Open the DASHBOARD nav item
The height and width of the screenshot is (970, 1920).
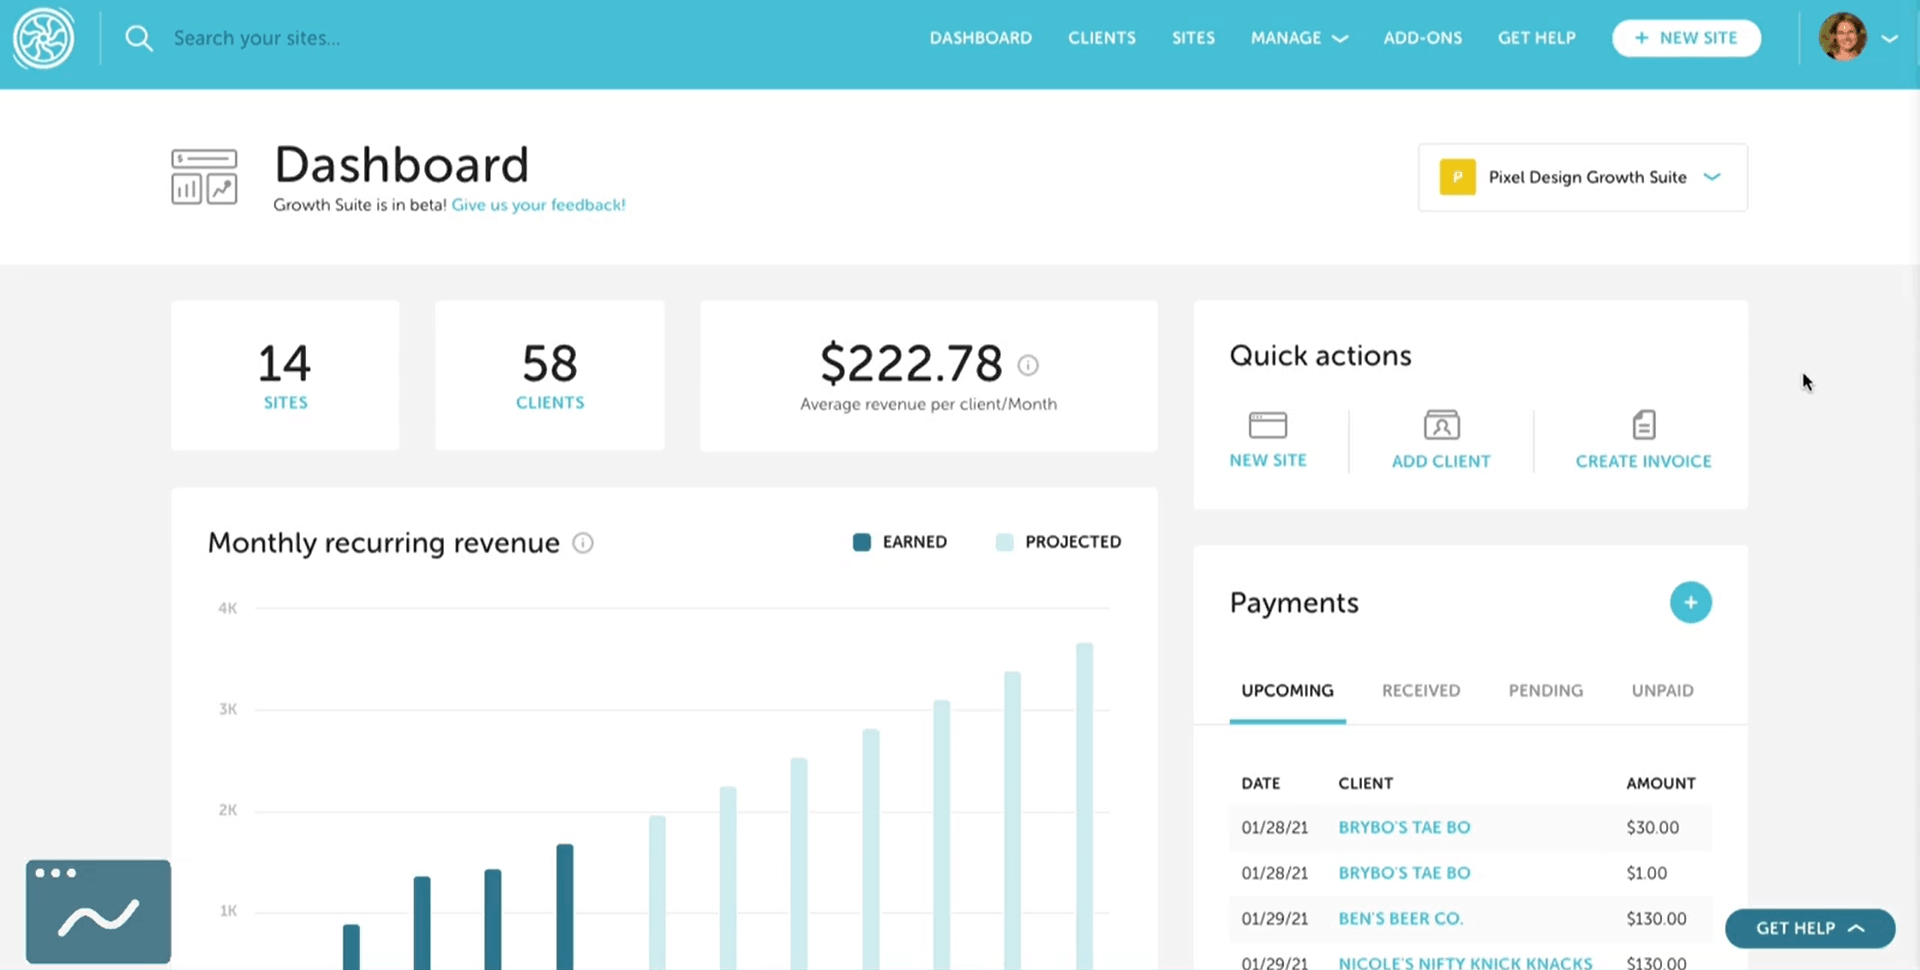click(980, 38)
